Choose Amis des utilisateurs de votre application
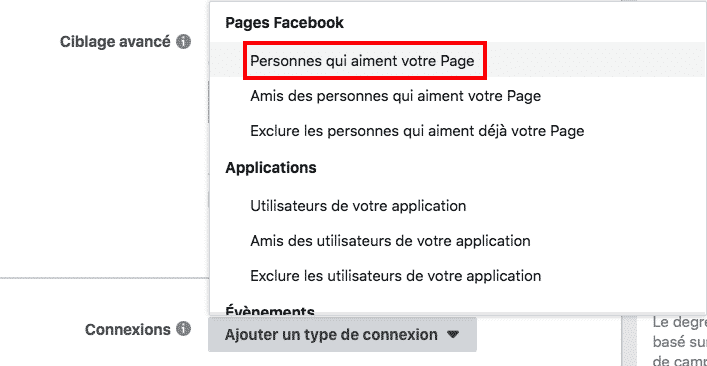707x366 pixels. [x=457, y=241]
